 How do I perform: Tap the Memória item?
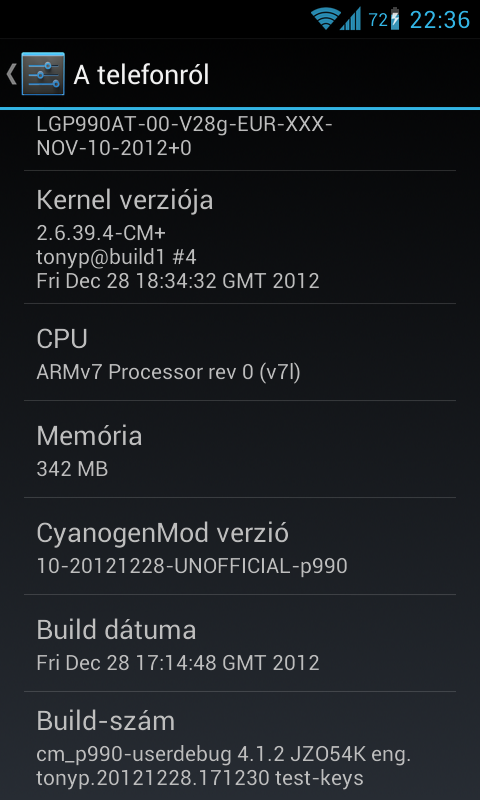[x=240, y=449]
